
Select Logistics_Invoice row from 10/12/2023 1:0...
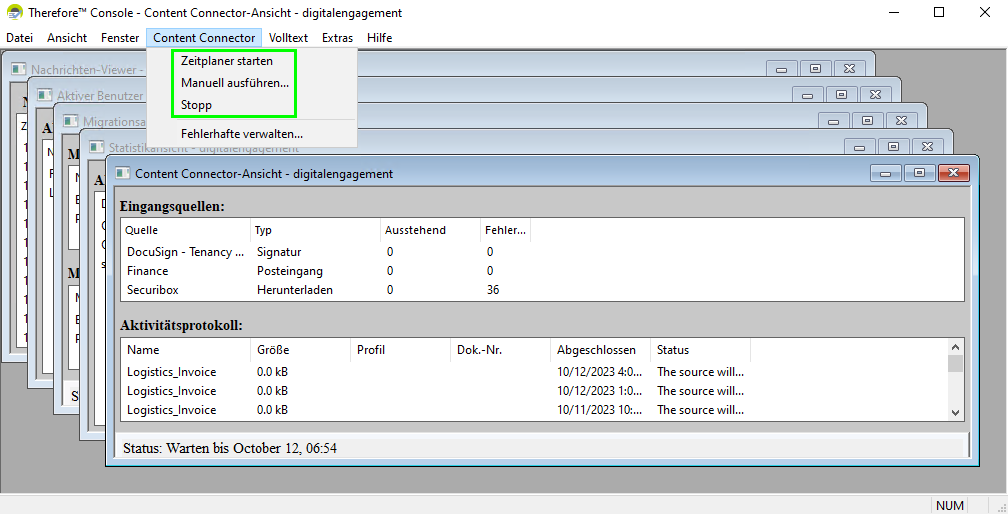(x=534, y=391)
